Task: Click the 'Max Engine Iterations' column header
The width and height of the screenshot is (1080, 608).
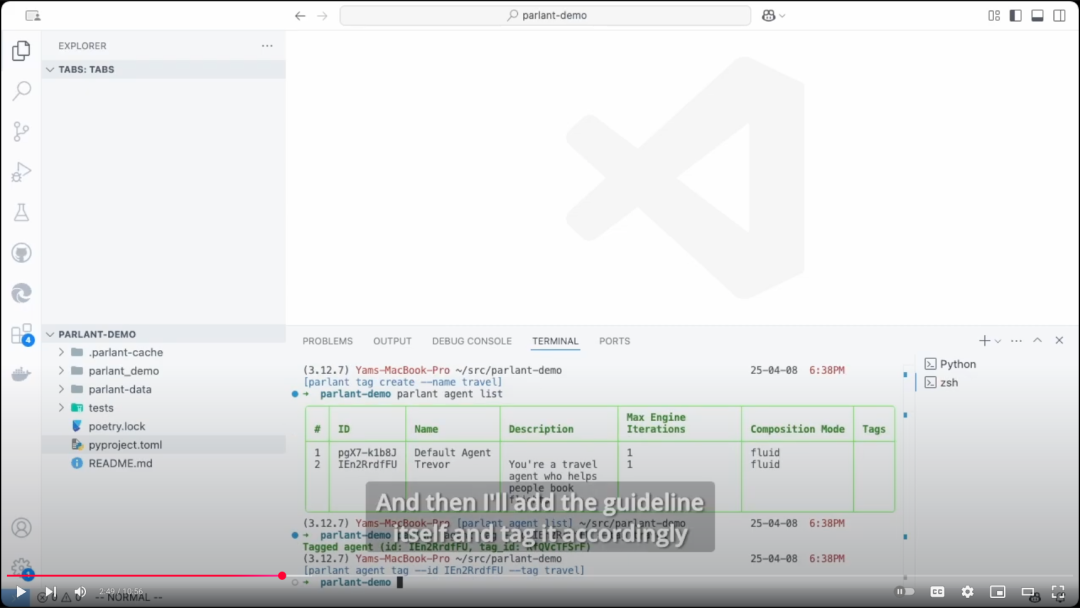Action: (x=656, y=423)
